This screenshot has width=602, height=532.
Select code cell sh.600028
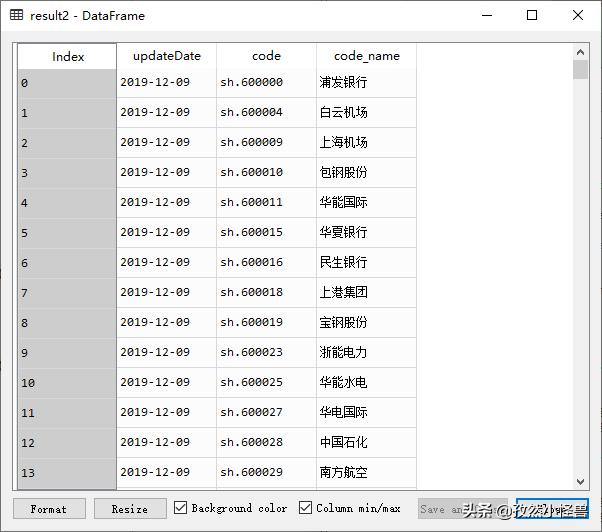(x=266, y=442)
